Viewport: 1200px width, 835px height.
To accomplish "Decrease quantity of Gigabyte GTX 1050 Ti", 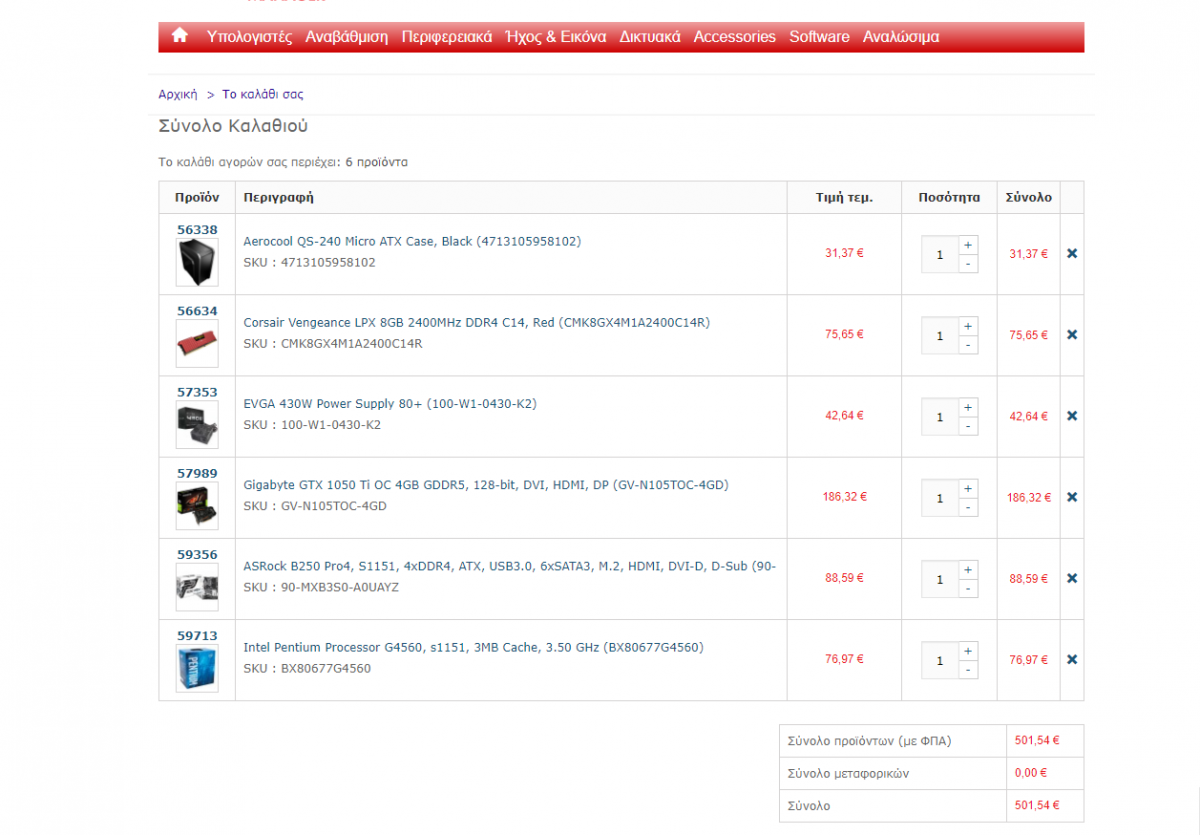I will (968, 507).
